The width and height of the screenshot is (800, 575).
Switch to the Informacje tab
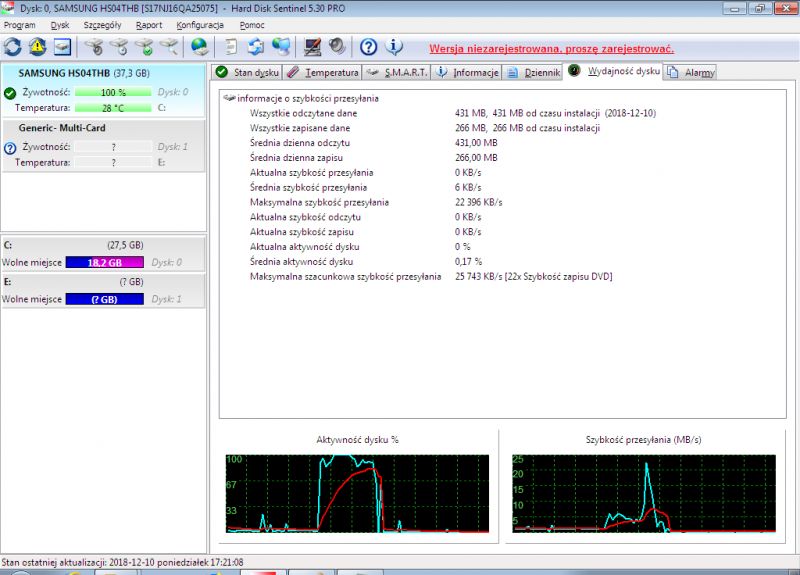pos(467,72)
